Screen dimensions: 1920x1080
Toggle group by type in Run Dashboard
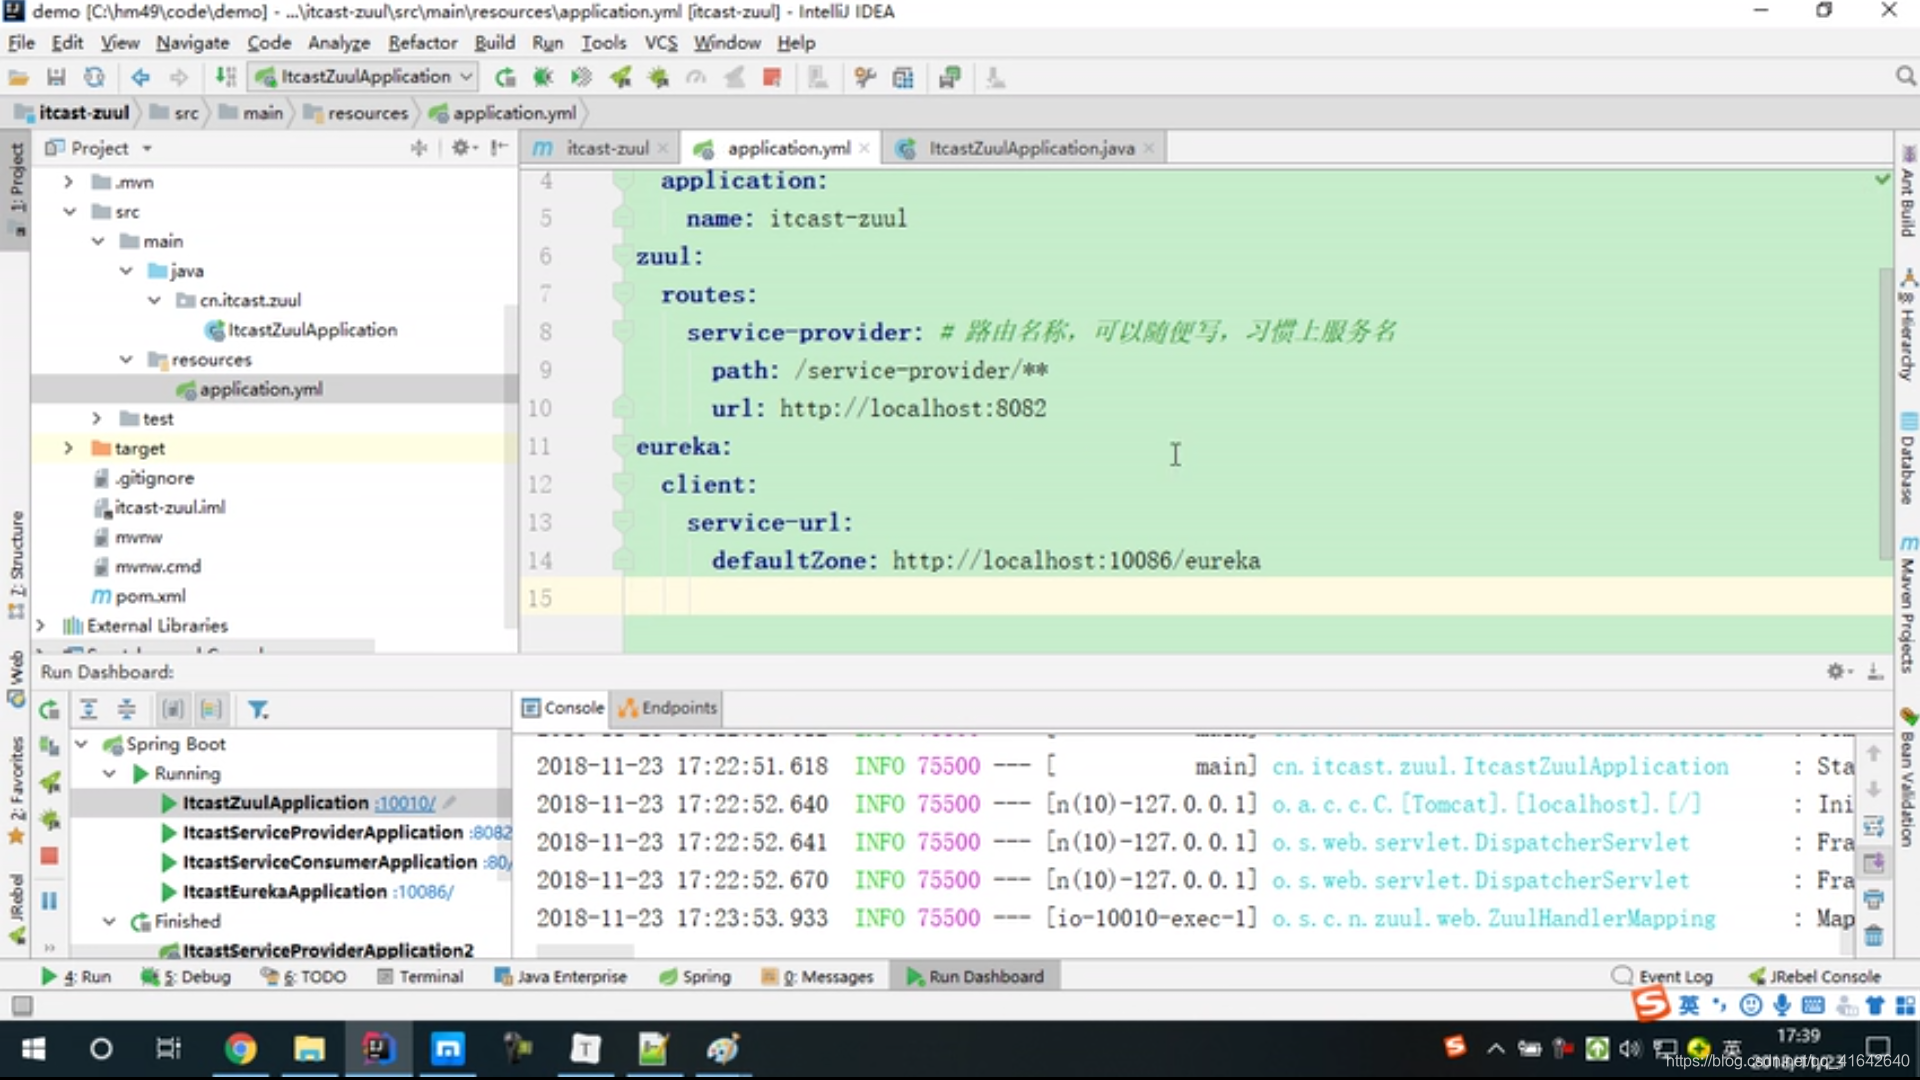(173, 709)
